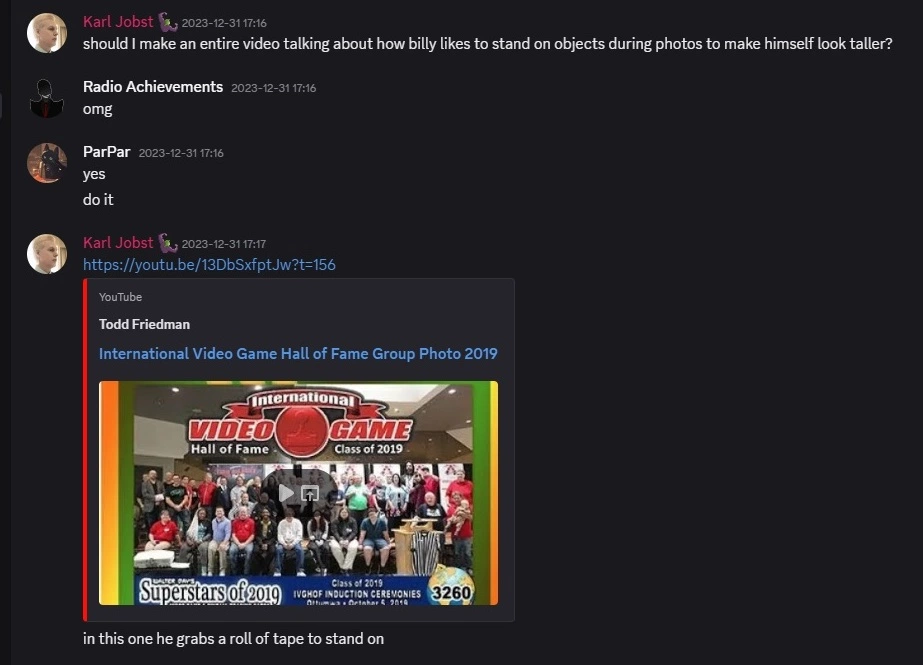Click Radio Achievements' profile avatar
923x665 pixels.
47,98
